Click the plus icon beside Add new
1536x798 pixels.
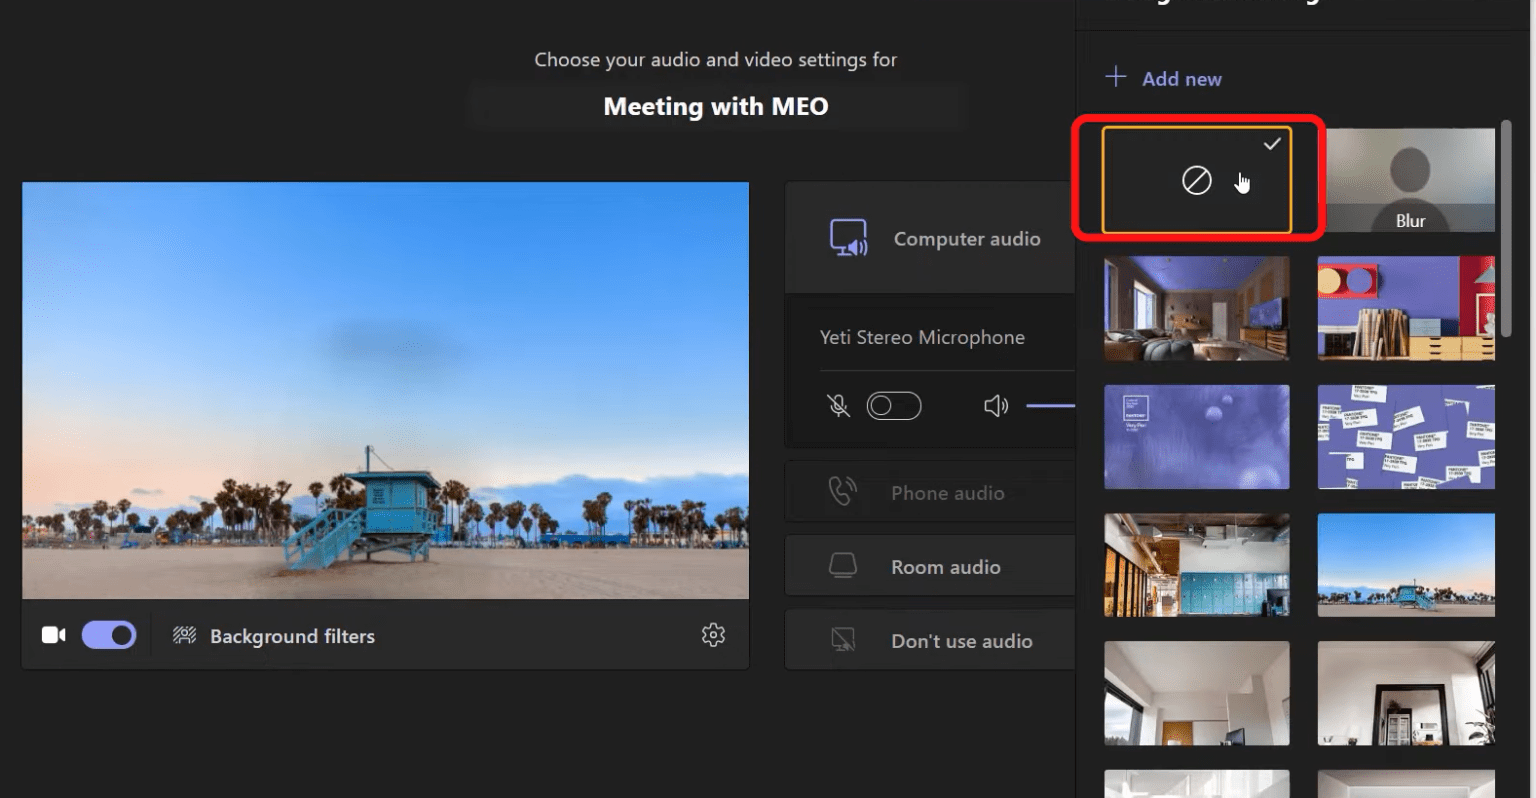[1115, 76]
